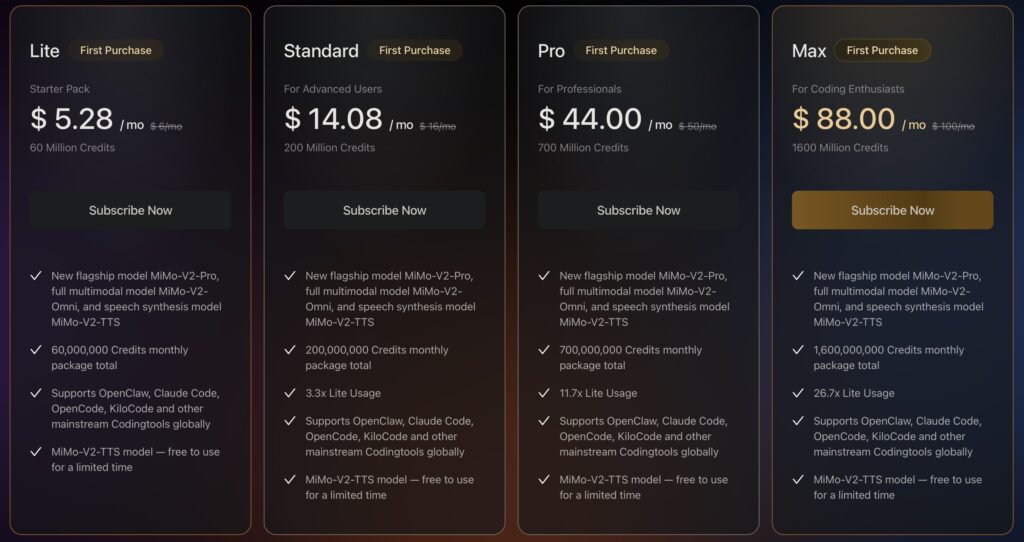Click the gold Max Subscribe Now button
This screenshot has height=542, width=1024.
tap(892, 210)
